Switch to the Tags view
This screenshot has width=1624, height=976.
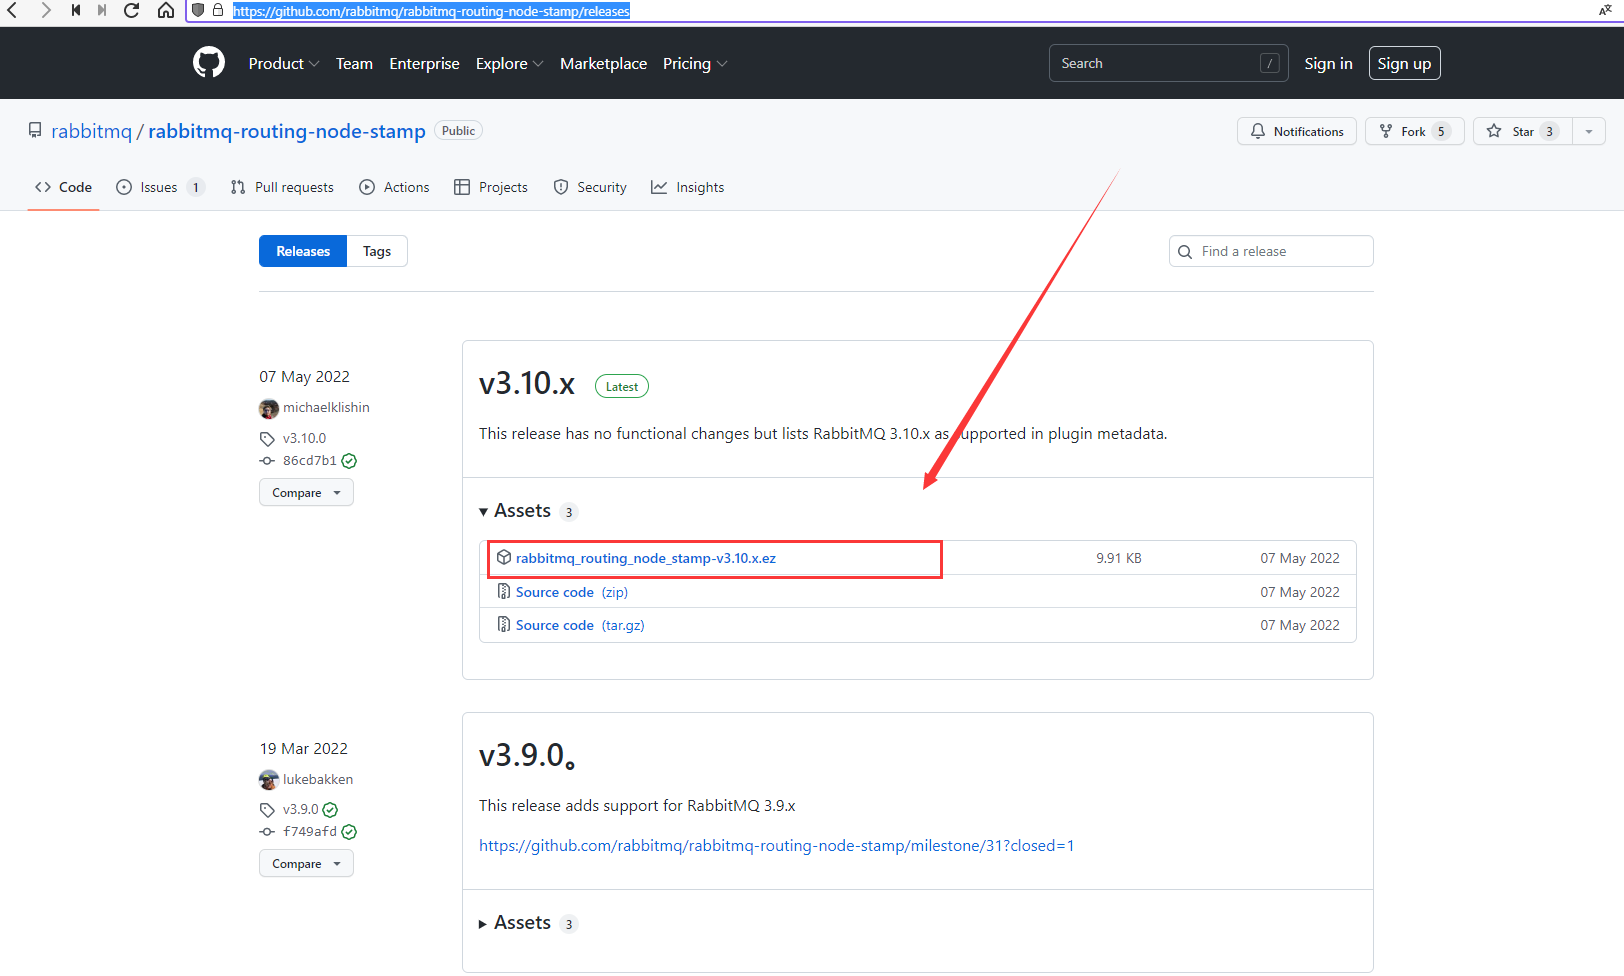[x=377, y=251]
